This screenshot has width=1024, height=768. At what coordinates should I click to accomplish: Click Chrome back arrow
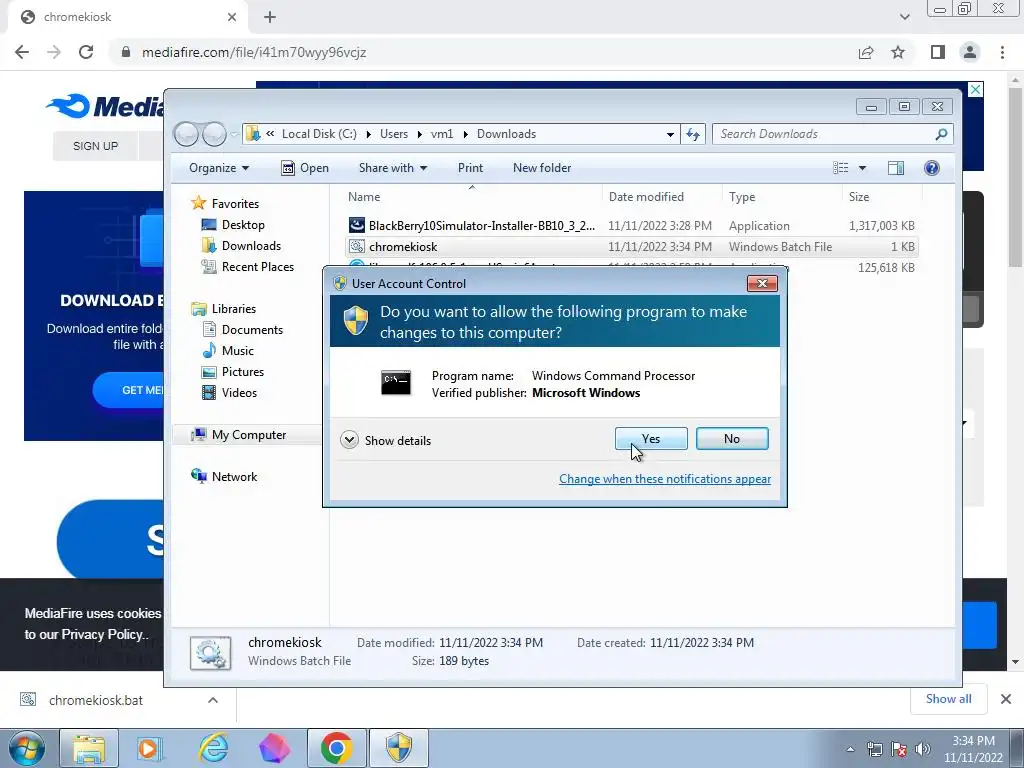coord(22,52)
